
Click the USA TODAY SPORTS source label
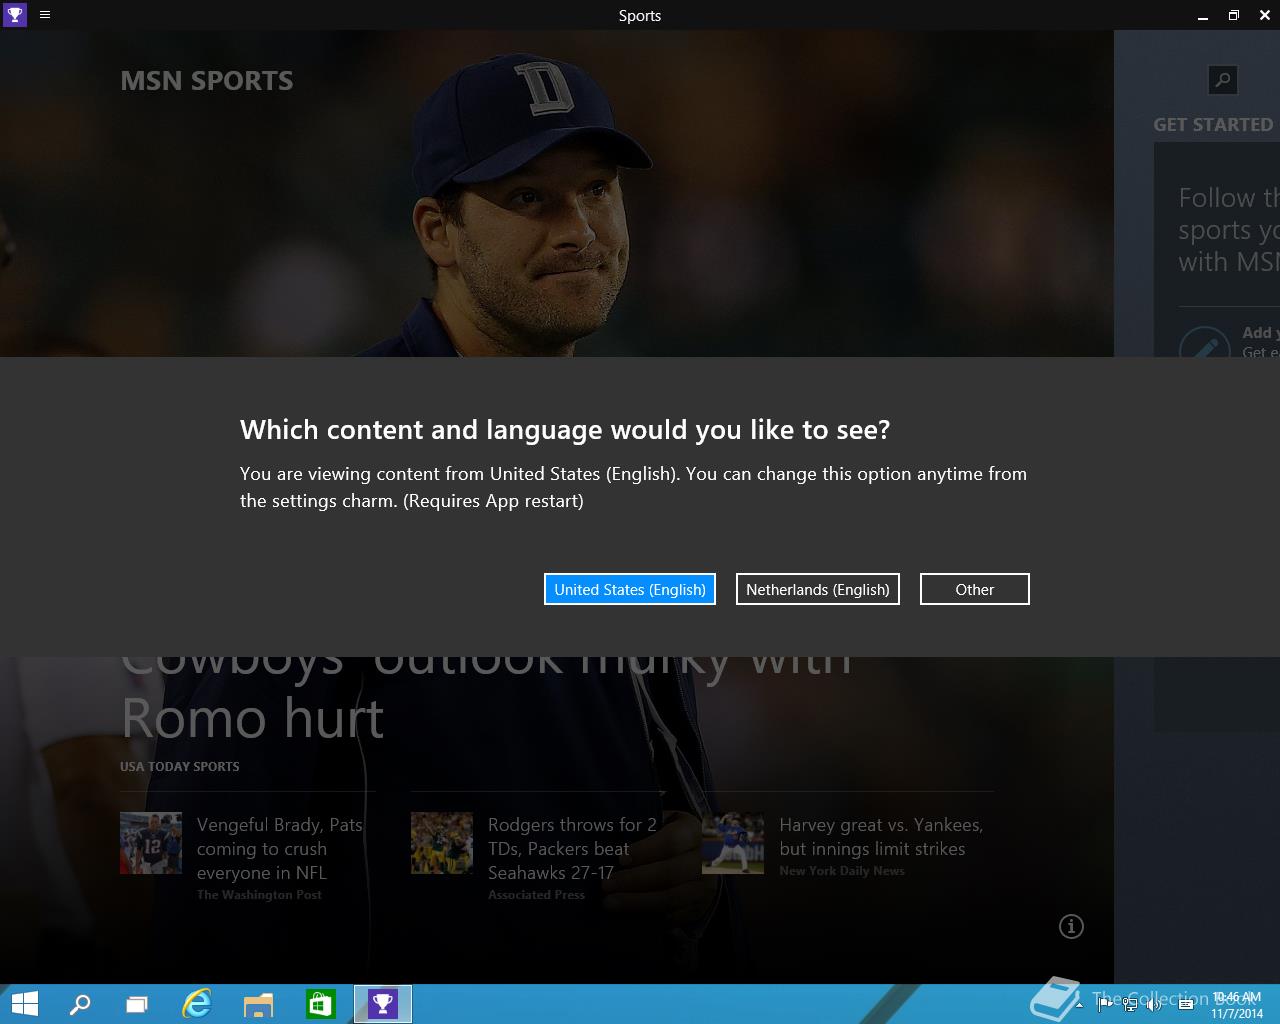coord(180,767)
